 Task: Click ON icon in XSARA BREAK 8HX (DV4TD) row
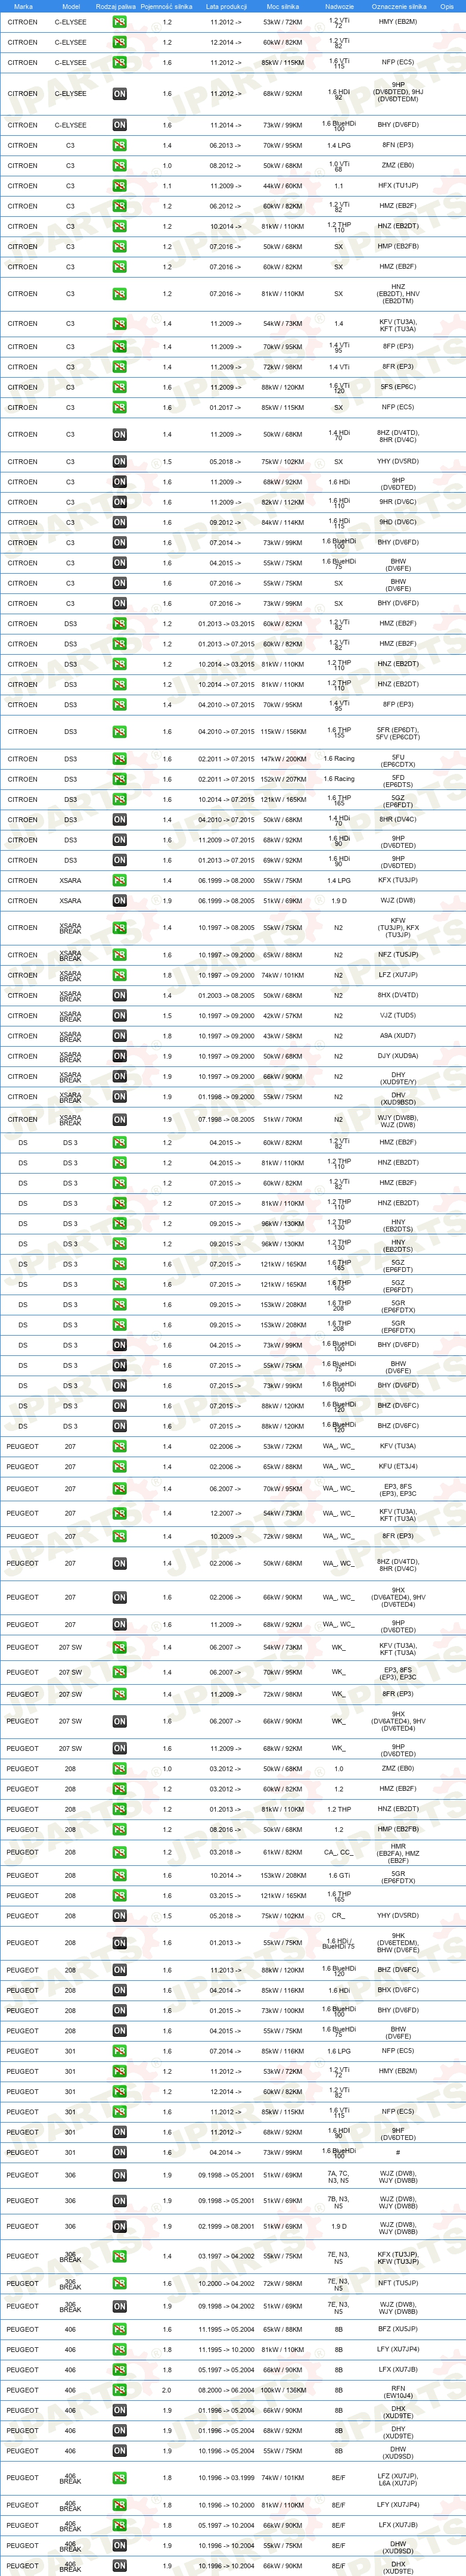coord(119,996)
